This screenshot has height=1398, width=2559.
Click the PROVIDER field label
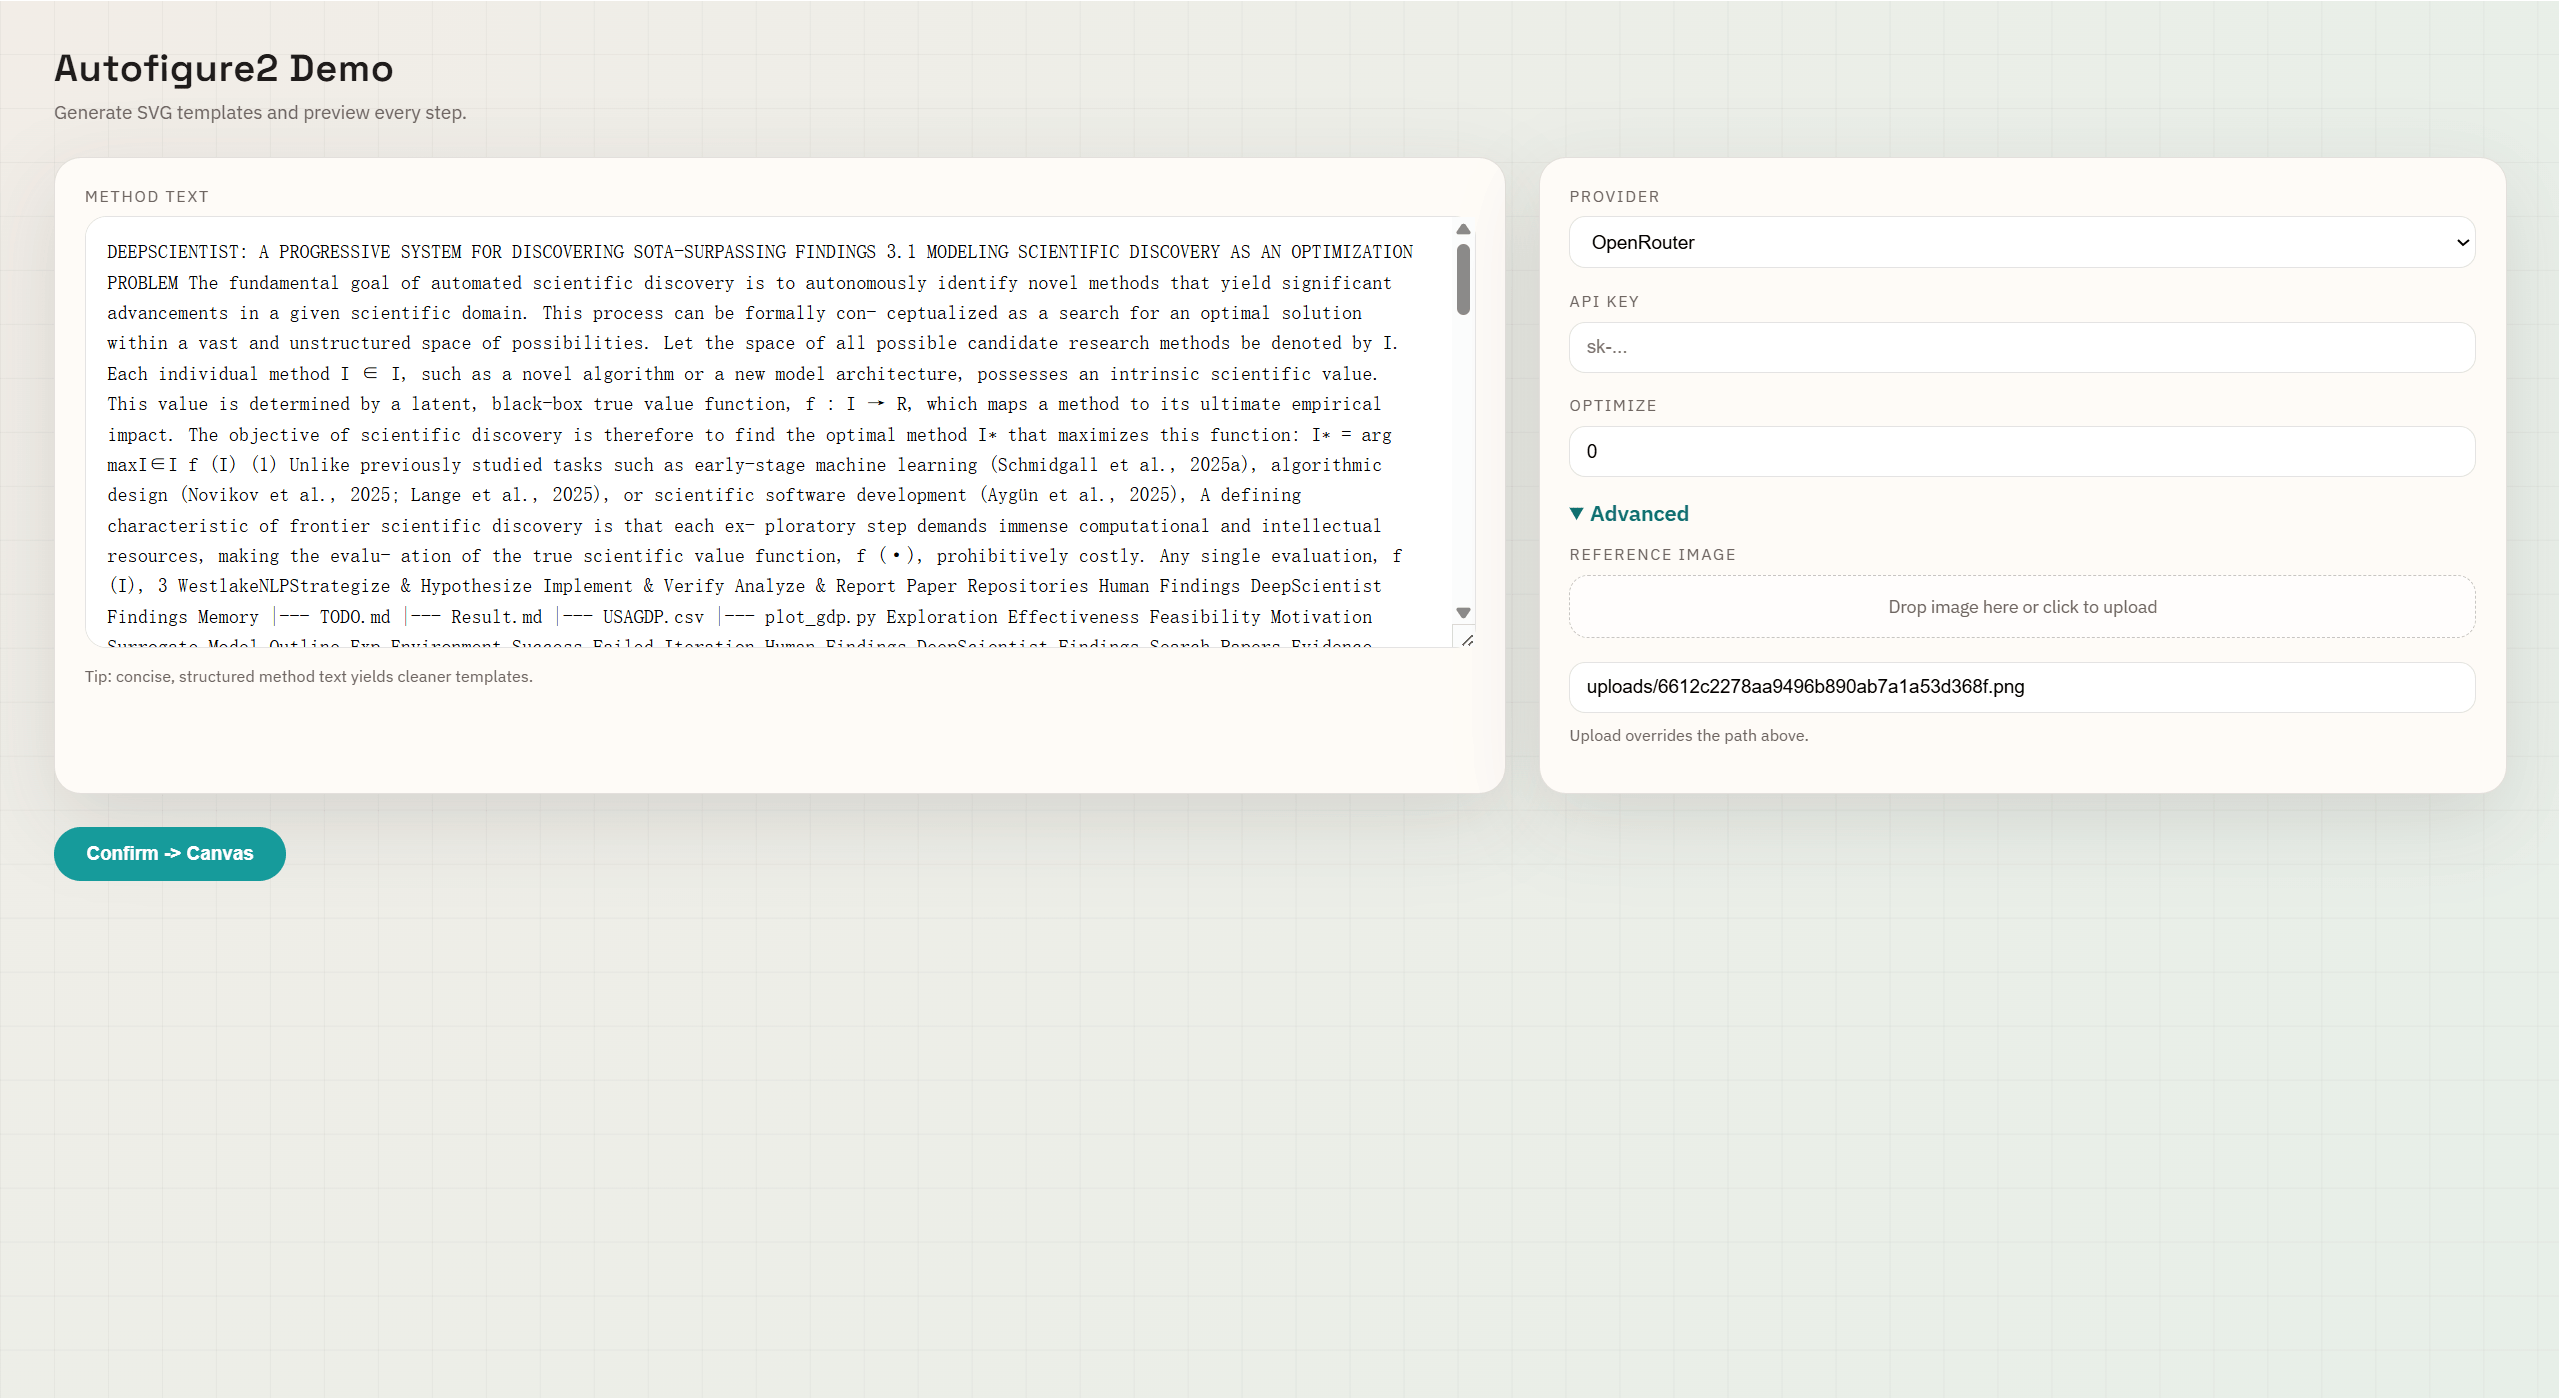1613,196
